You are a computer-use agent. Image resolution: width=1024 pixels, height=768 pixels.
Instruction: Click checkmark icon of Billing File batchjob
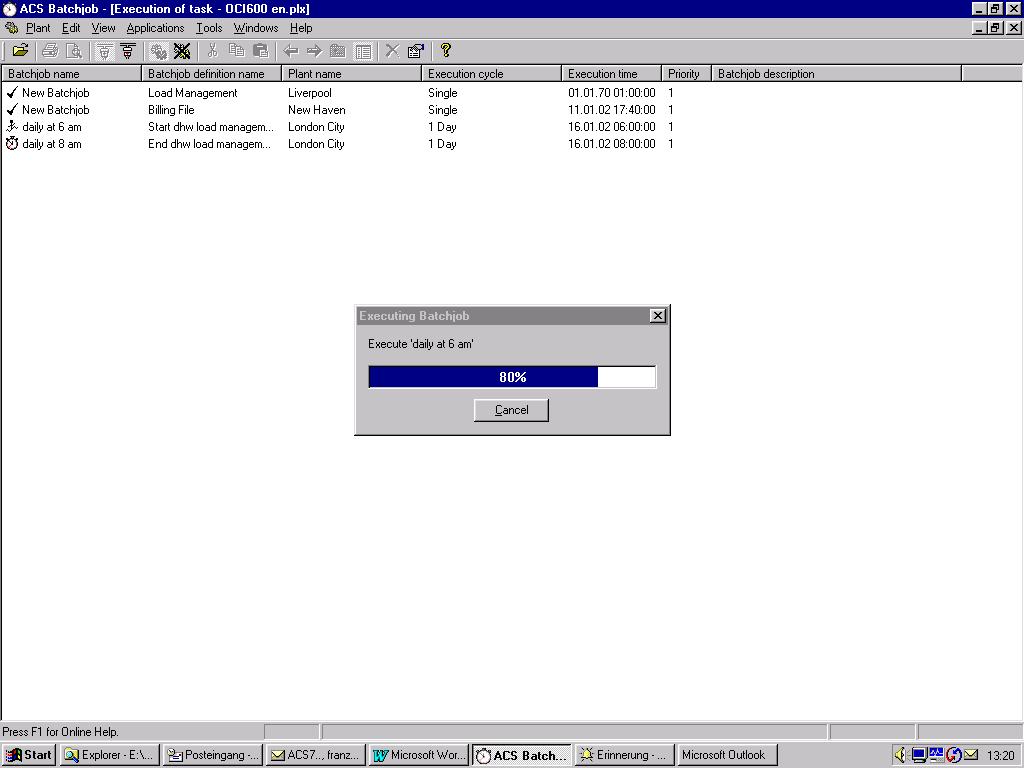[x=12, y=109]
